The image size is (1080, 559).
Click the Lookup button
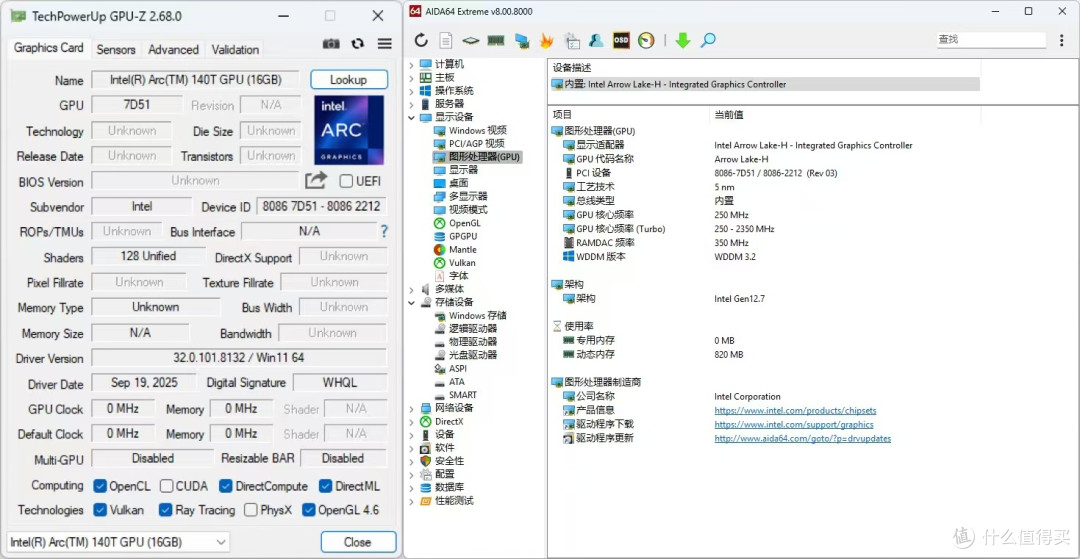[349, 80]
